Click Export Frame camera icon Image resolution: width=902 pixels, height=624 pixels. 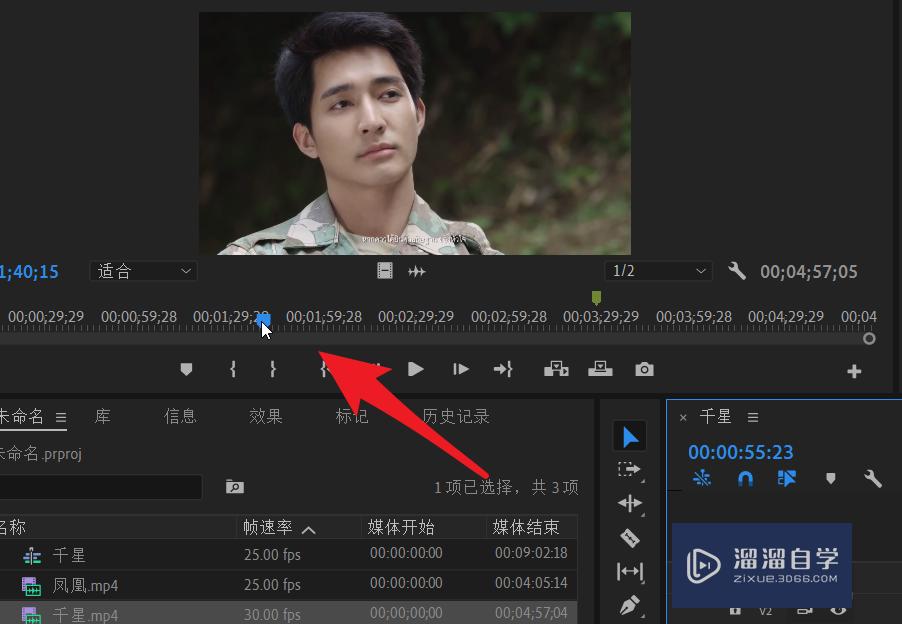[x=644, y=370]
